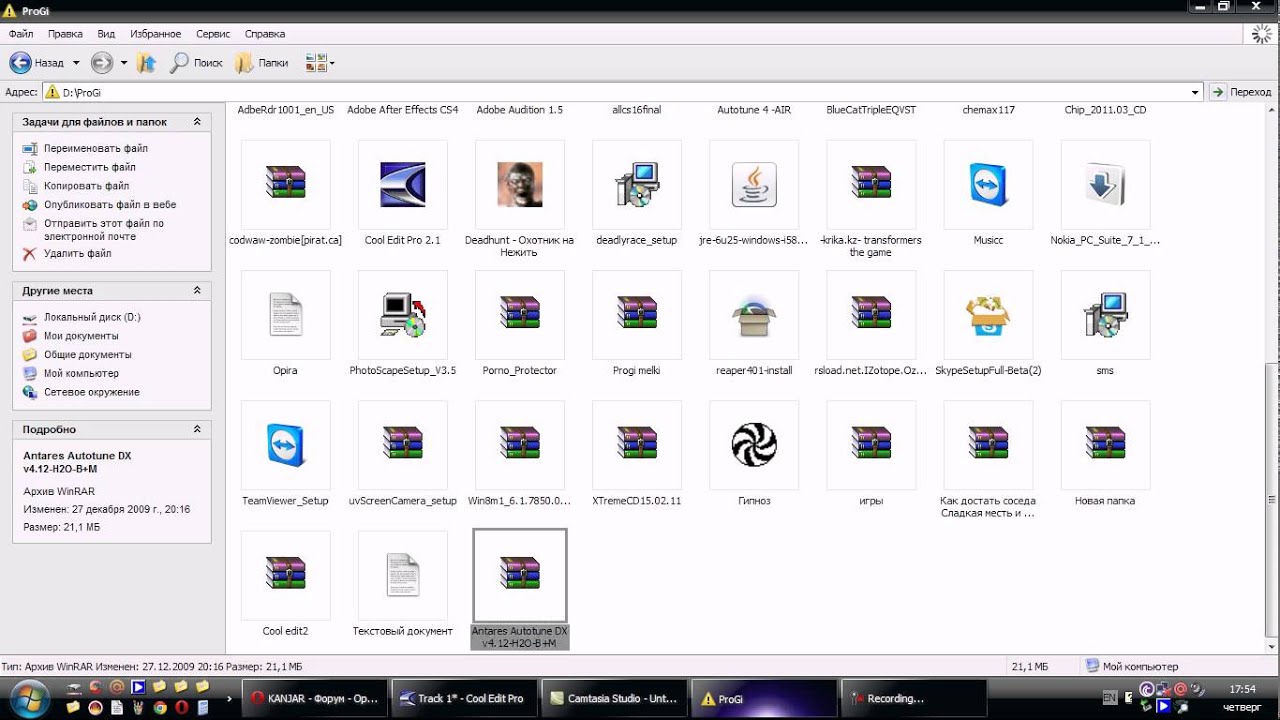Select the Гипноз spiral icon

coord(754,445)
